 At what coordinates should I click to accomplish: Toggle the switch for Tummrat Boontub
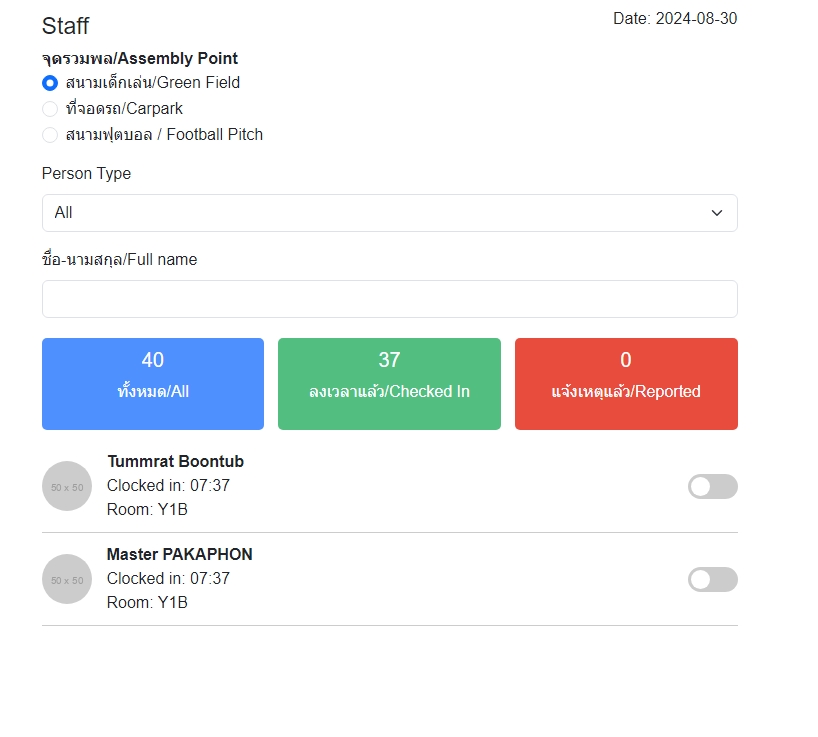(712, 487)
